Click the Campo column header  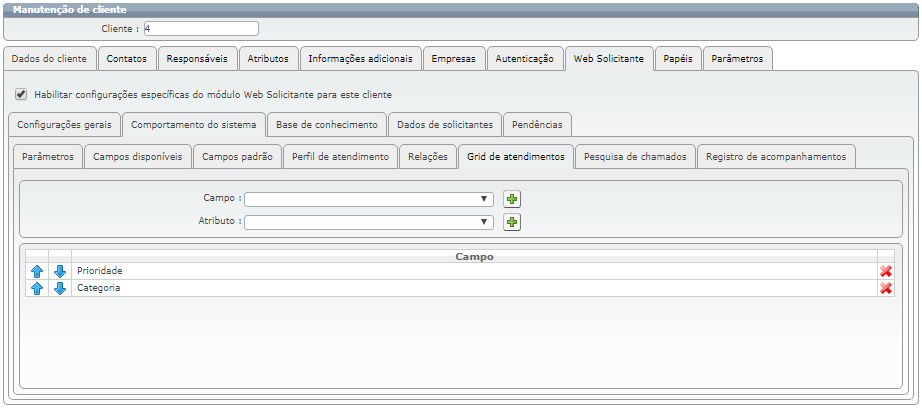coord(475,257)
